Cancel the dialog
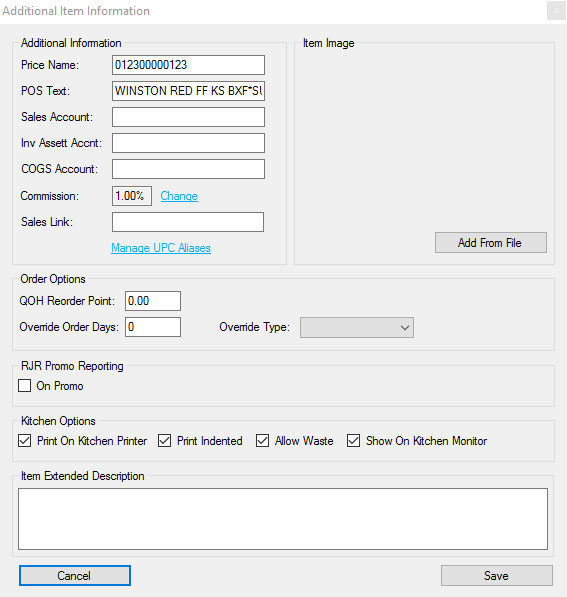Screen dimensions: 567x597 [75, 575]
